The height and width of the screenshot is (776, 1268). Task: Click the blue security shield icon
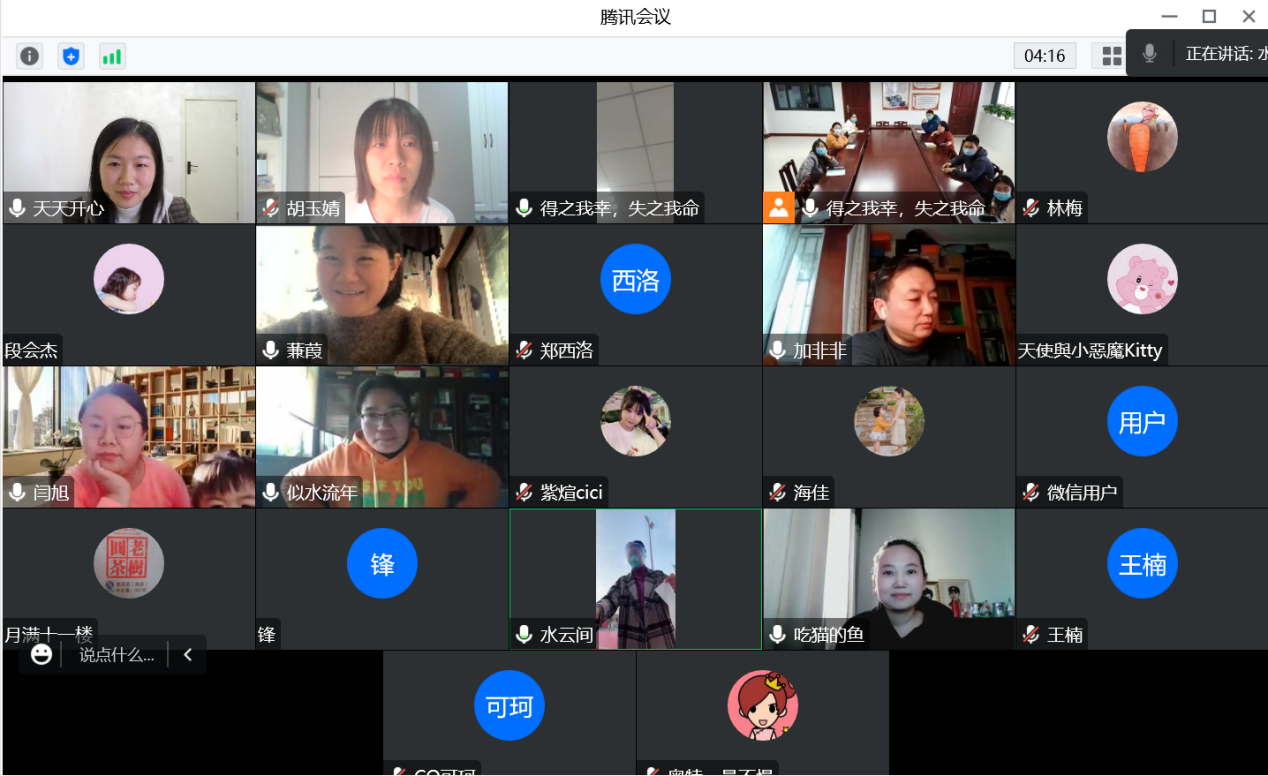70,56
